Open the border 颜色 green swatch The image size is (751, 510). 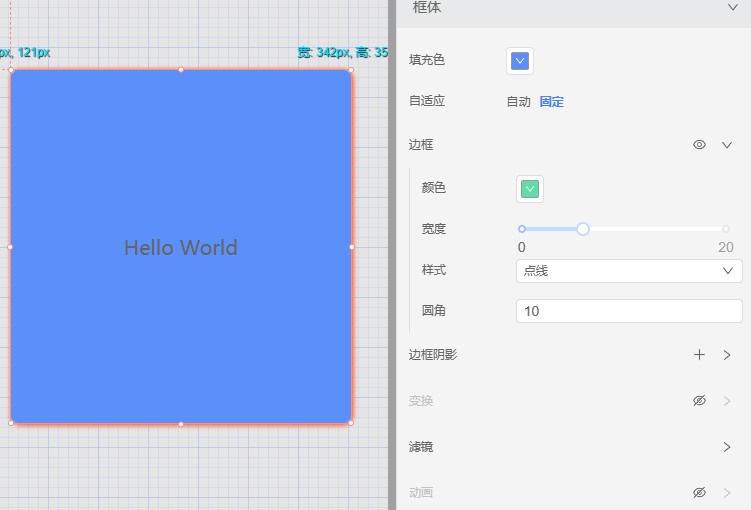pos(530,189)
